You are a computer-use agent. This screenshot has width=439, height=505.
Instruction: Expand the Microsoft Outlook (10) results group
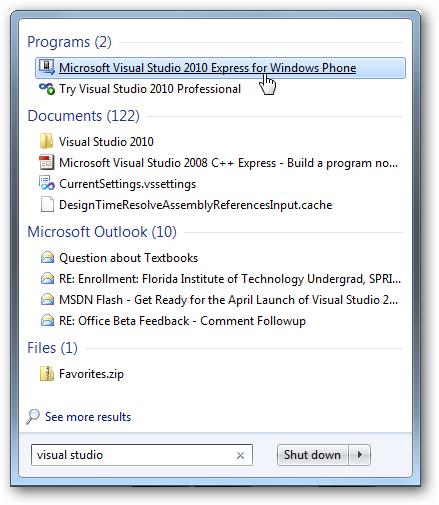click(x=102, y=232)
